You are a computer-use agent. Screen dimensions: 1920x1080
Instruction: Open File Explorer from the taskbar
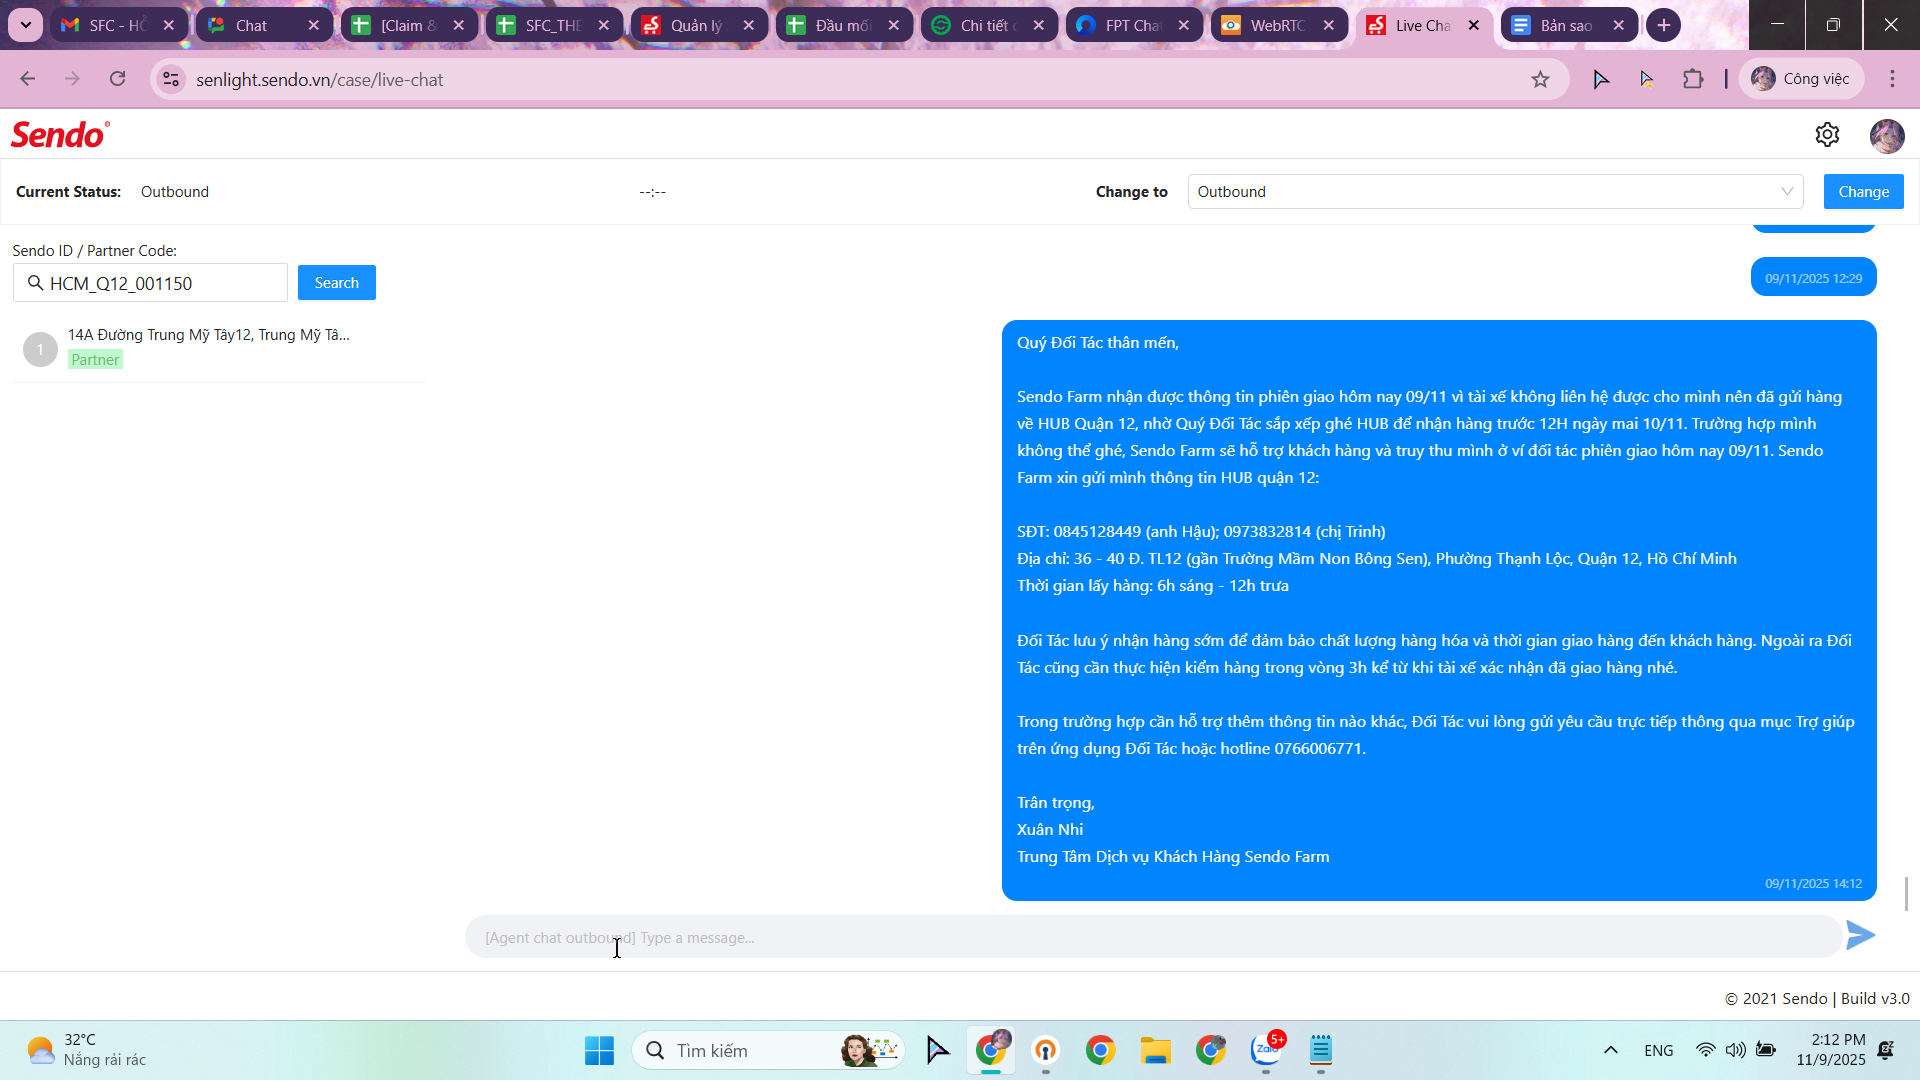(1155, 1050)
